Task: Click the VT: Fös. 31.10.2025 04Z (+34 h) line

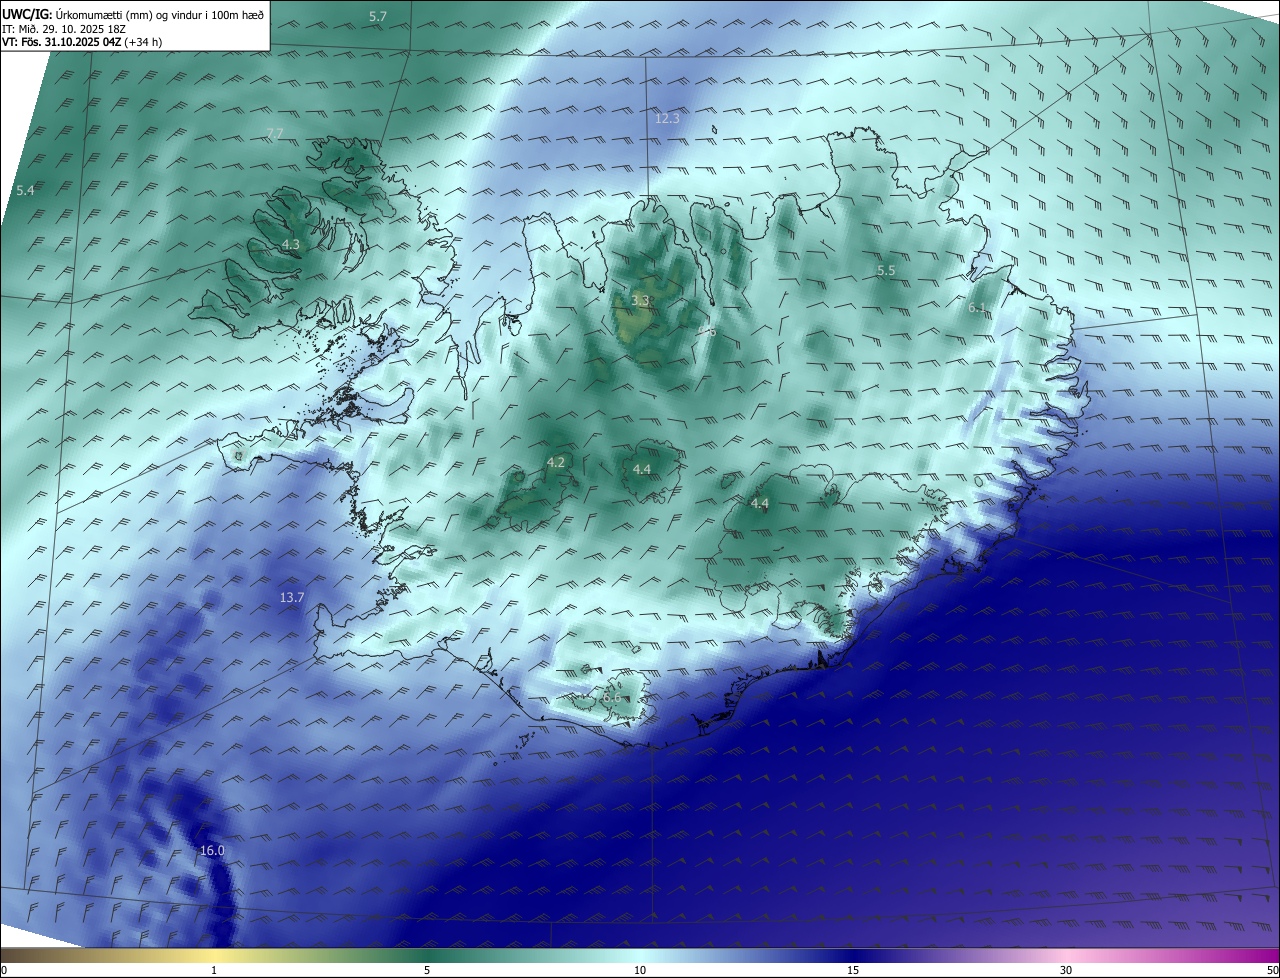Action: point(82,42)
